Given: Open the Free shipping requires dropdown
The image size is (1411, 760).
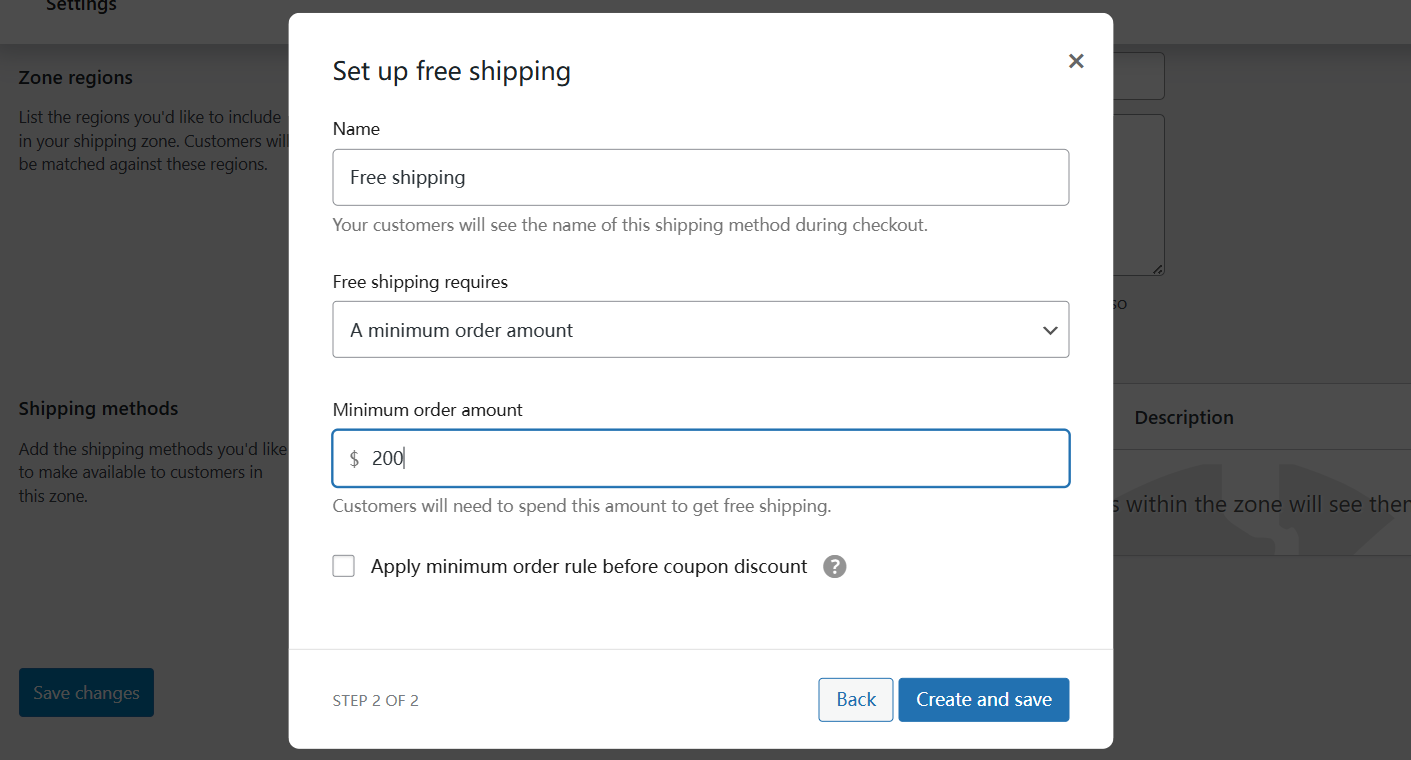Looking at the screenshot, I should click(700, 329).
